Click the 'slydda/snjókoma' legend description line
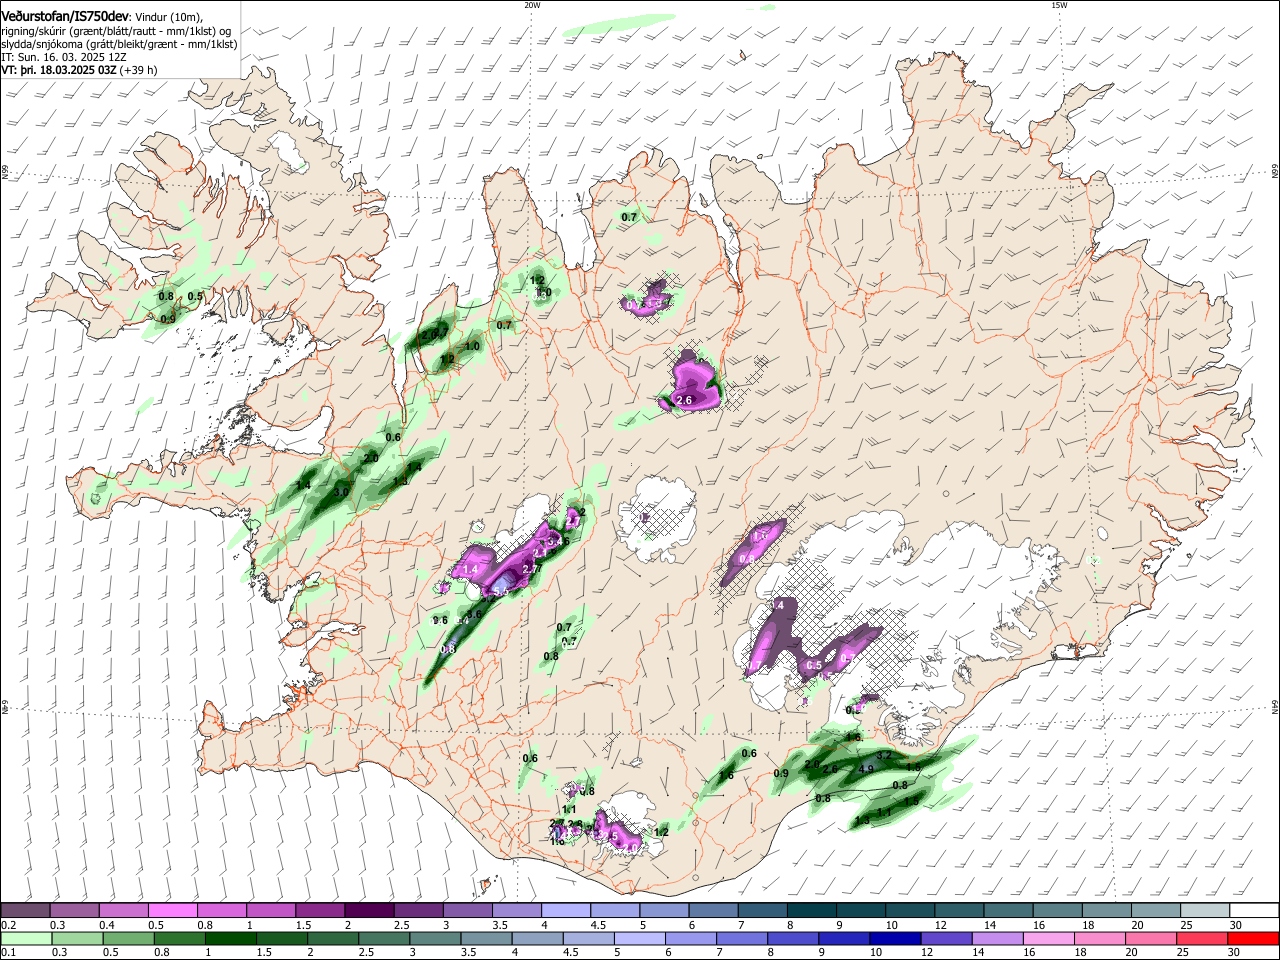 [119, 44]
